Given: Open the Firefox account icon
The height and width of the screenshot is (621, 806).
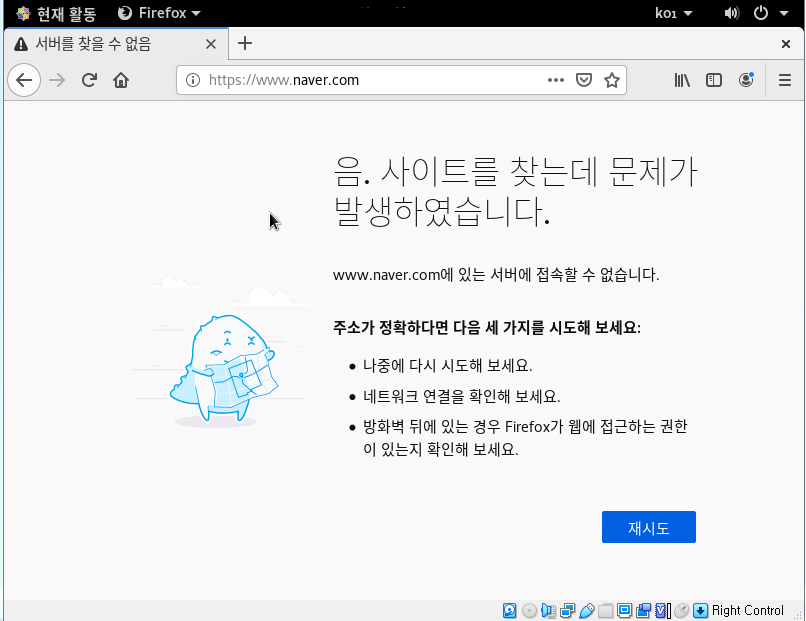Looking at the screenshot, I should pos(746,80).
